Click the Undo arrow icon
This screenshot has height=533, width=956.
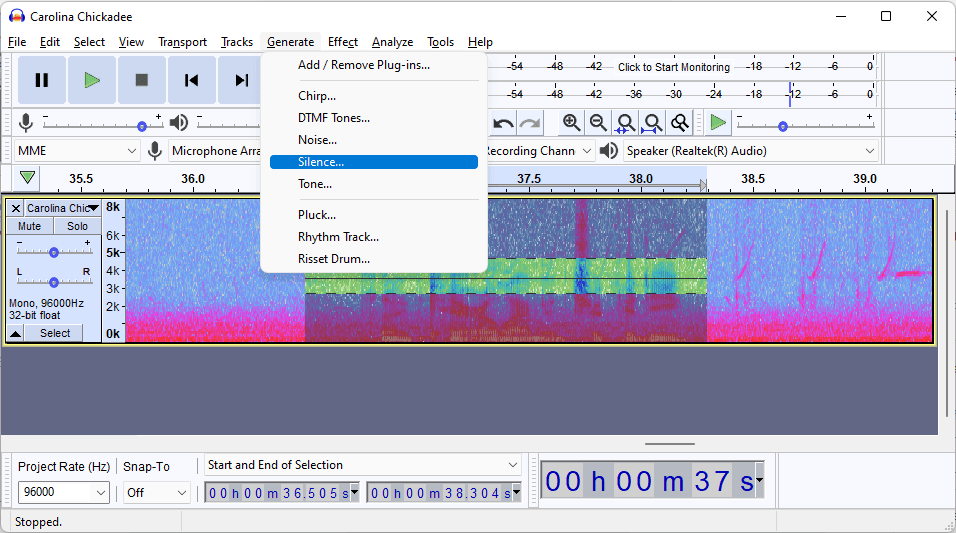(x=503, y=123)
